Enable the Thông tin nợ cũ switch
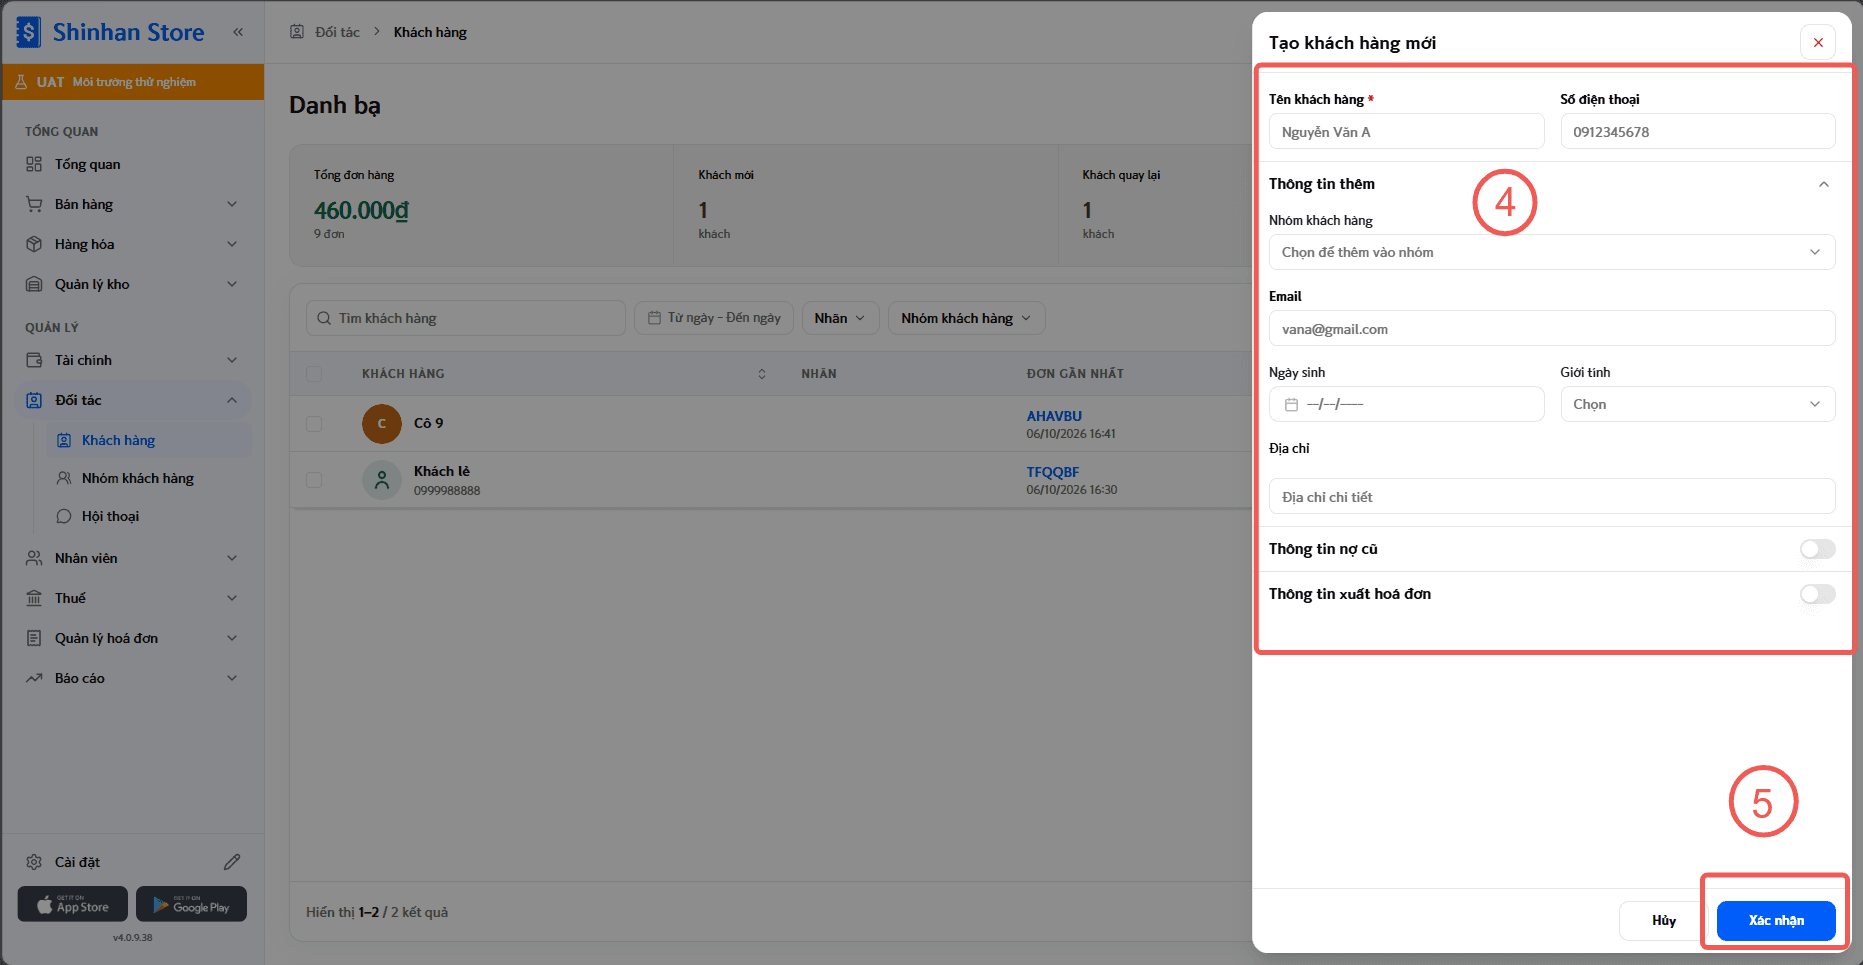 (x=1818, y=549)
